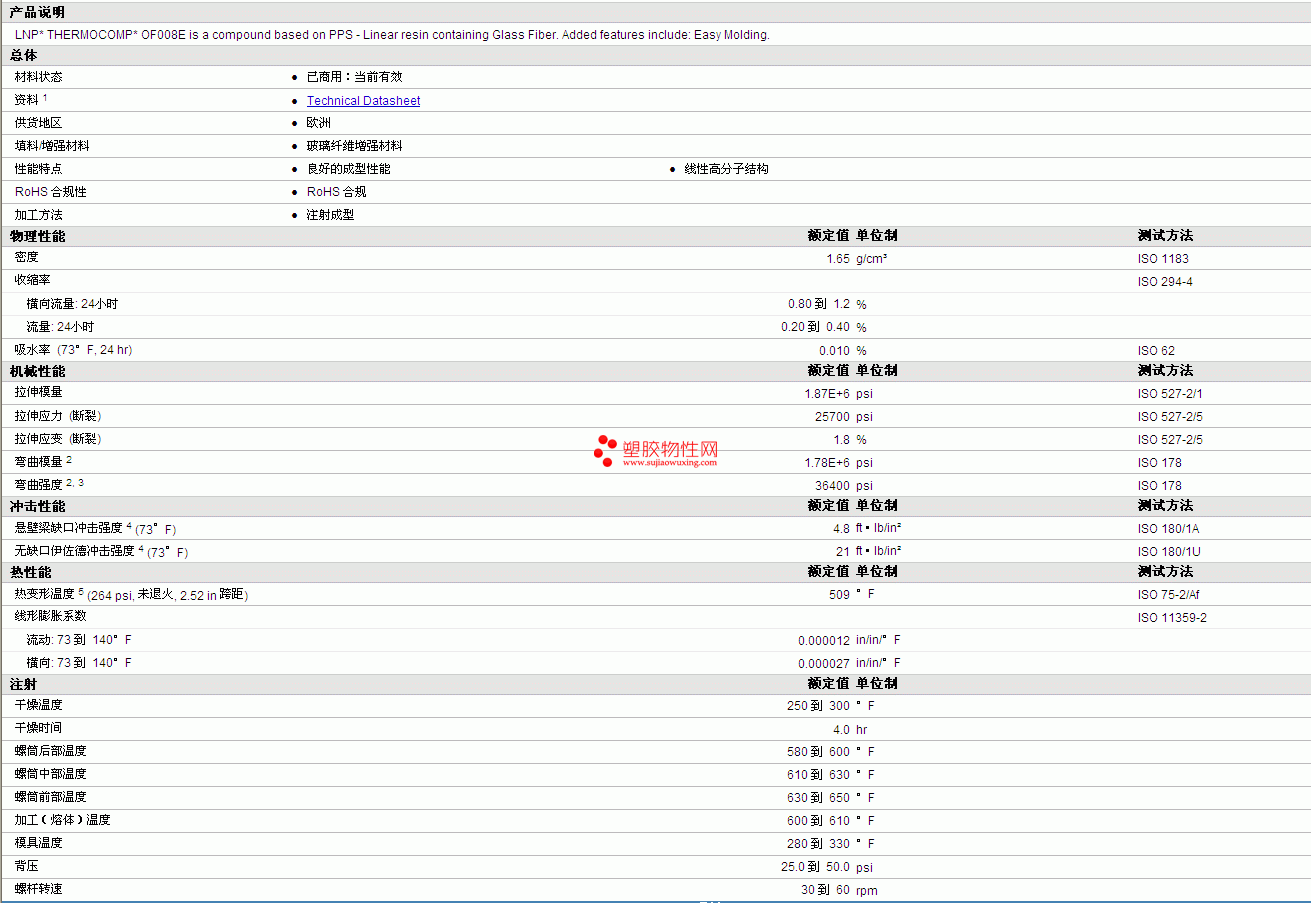This screenshot has width=1311, height=903.
Task: Click tensile stress value 25700
Action: pos(832,417)
